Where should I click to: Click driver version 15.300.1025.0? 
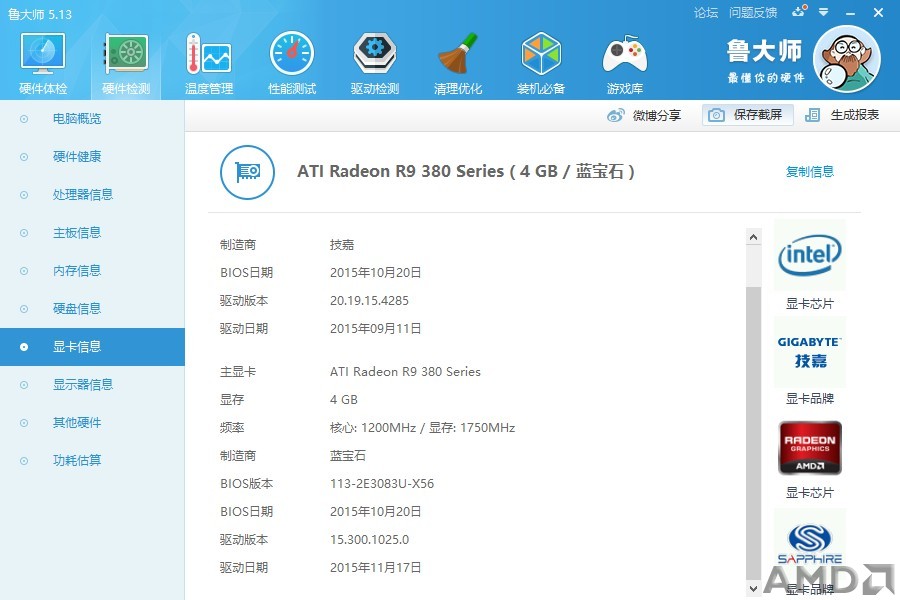coord(369,540)
